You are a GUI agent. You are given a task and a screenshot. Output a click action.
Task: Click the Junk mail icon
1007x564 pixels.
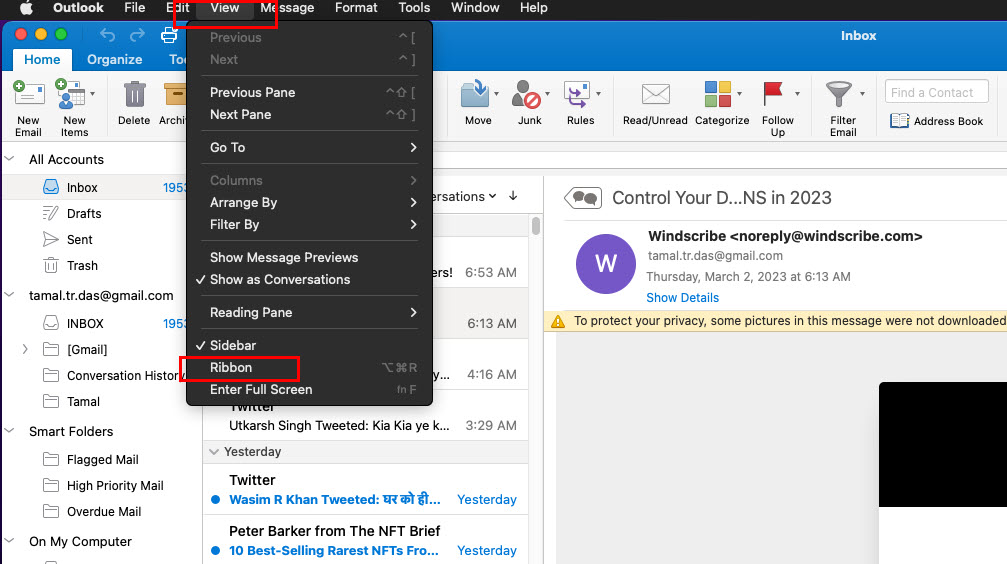527,96
